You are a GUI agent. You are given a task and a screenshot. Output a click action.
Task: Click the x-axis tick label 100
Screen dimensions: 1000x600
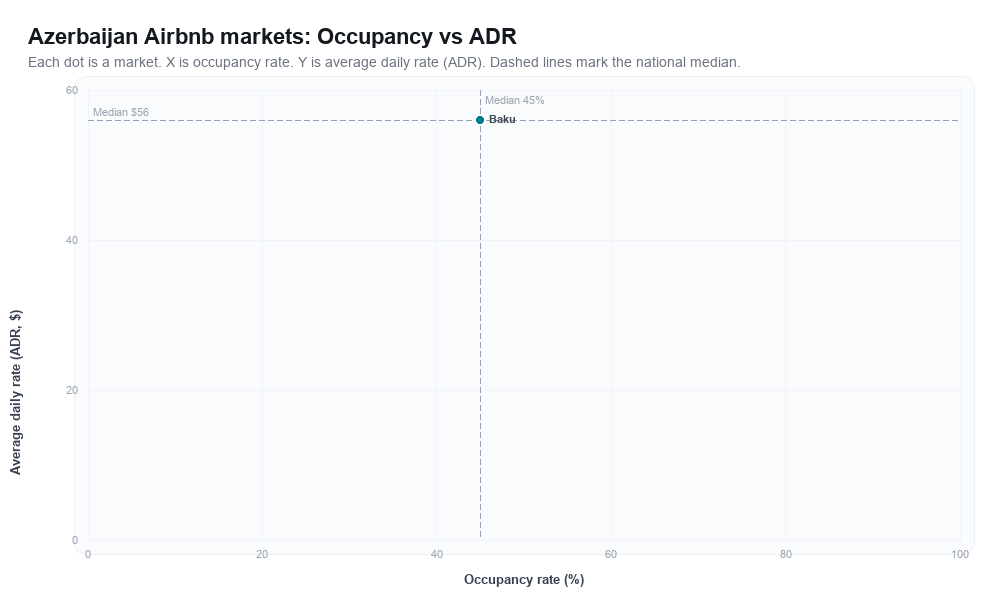(960, 555)
